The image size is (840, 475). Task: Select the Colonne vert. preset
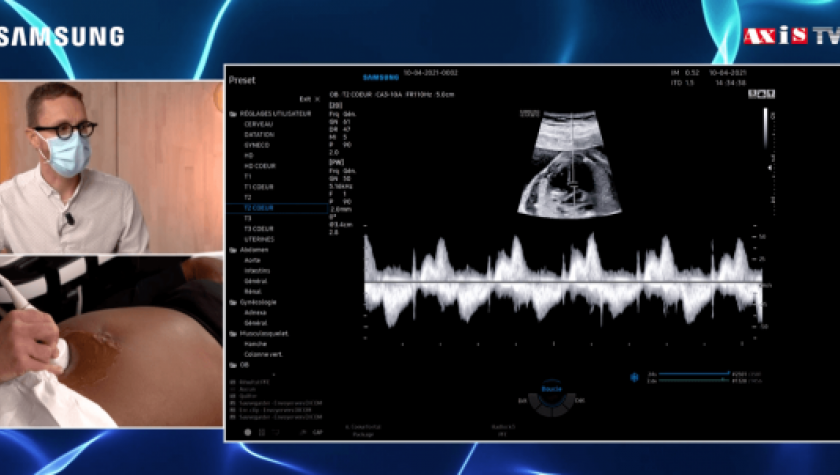click(x=263, y=355)
